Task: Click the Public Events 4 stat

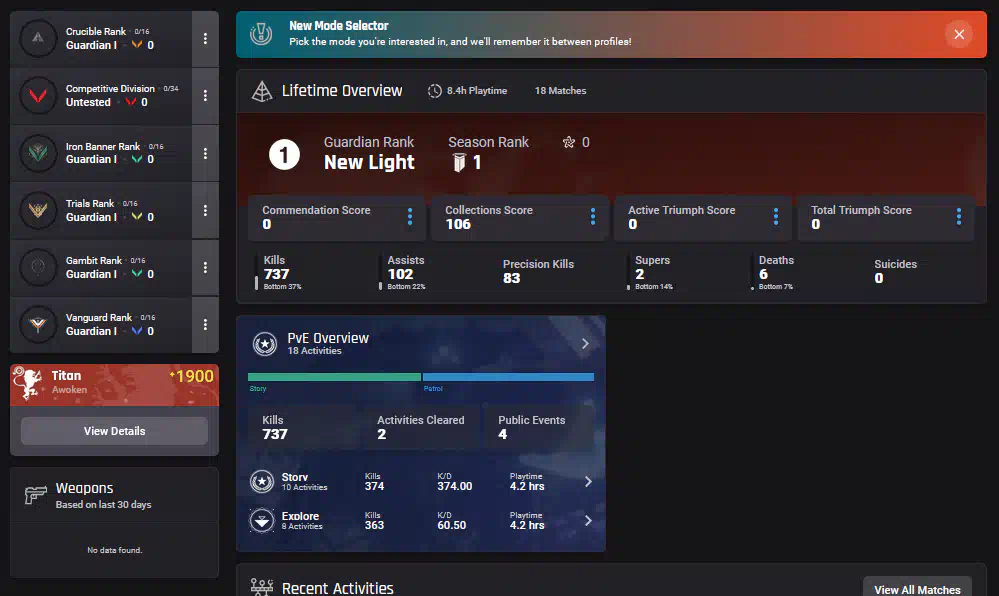Action: coord(532,428)
